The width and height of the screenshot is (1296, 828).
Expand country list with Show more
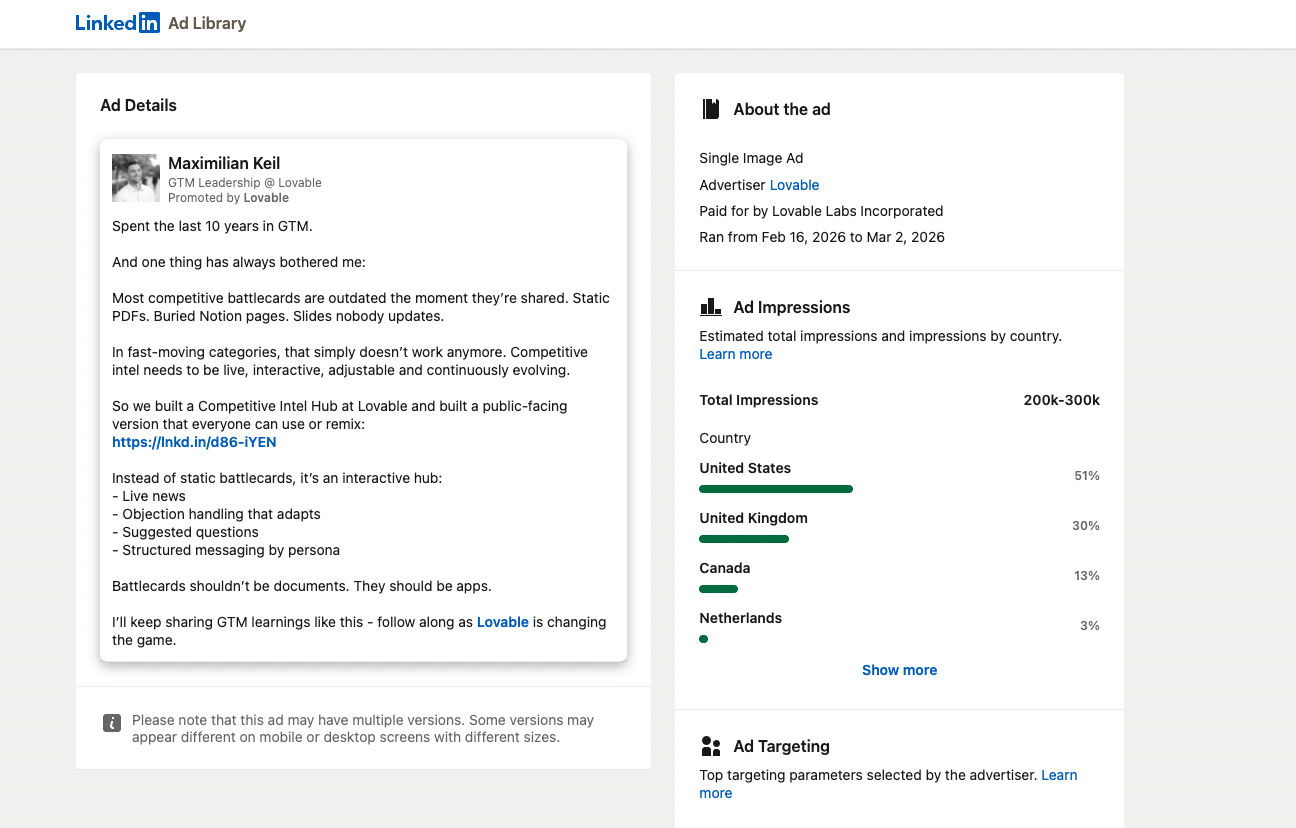pyautogui.click(x=899, y=670)
